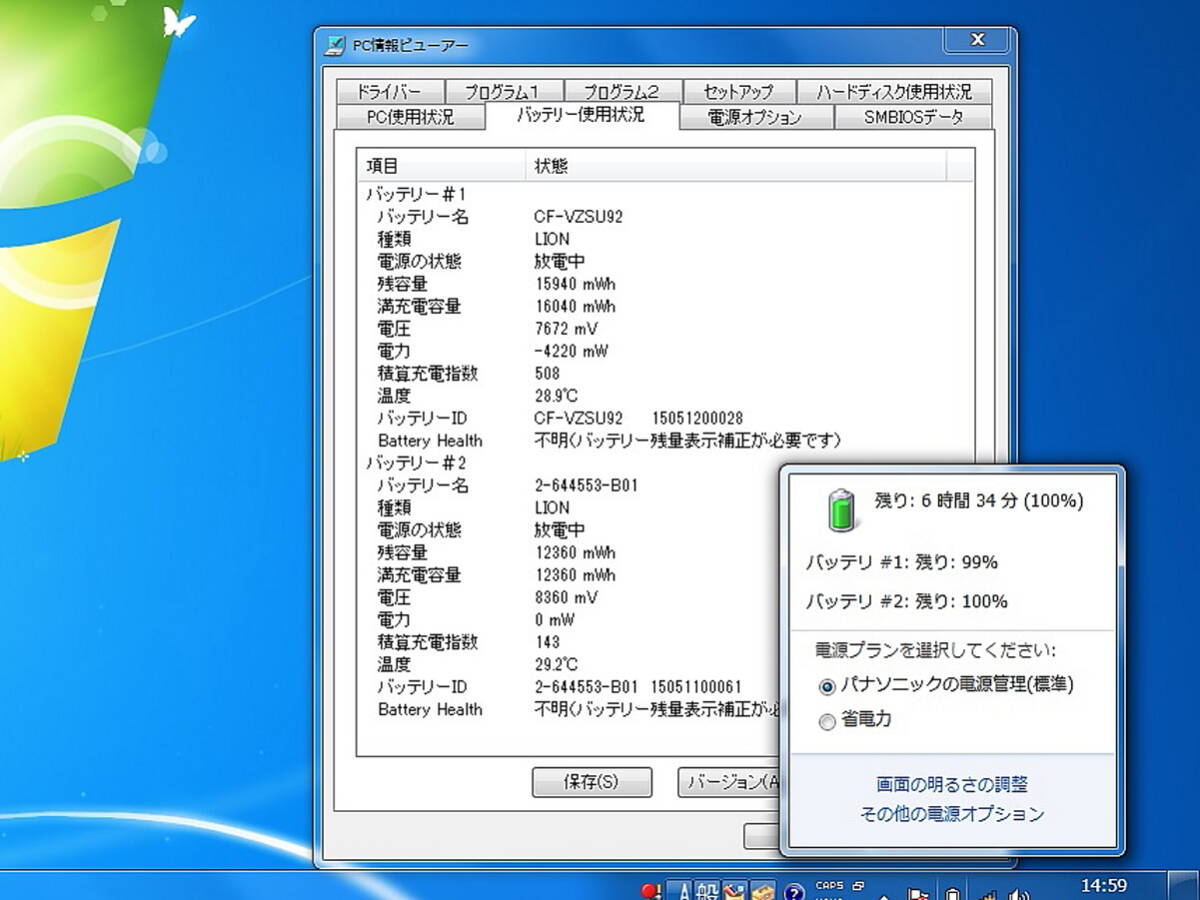
Task: Open the 電源オプション tab
Action: point(755,117)
